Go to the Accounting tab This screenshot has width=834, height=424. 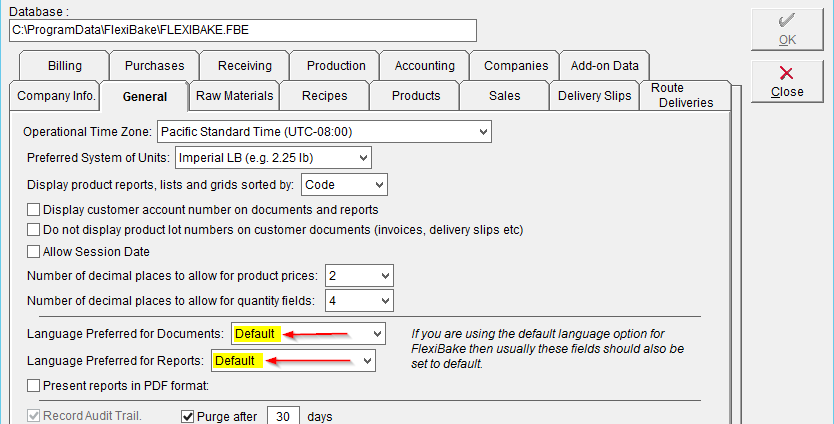pos(424,66)
